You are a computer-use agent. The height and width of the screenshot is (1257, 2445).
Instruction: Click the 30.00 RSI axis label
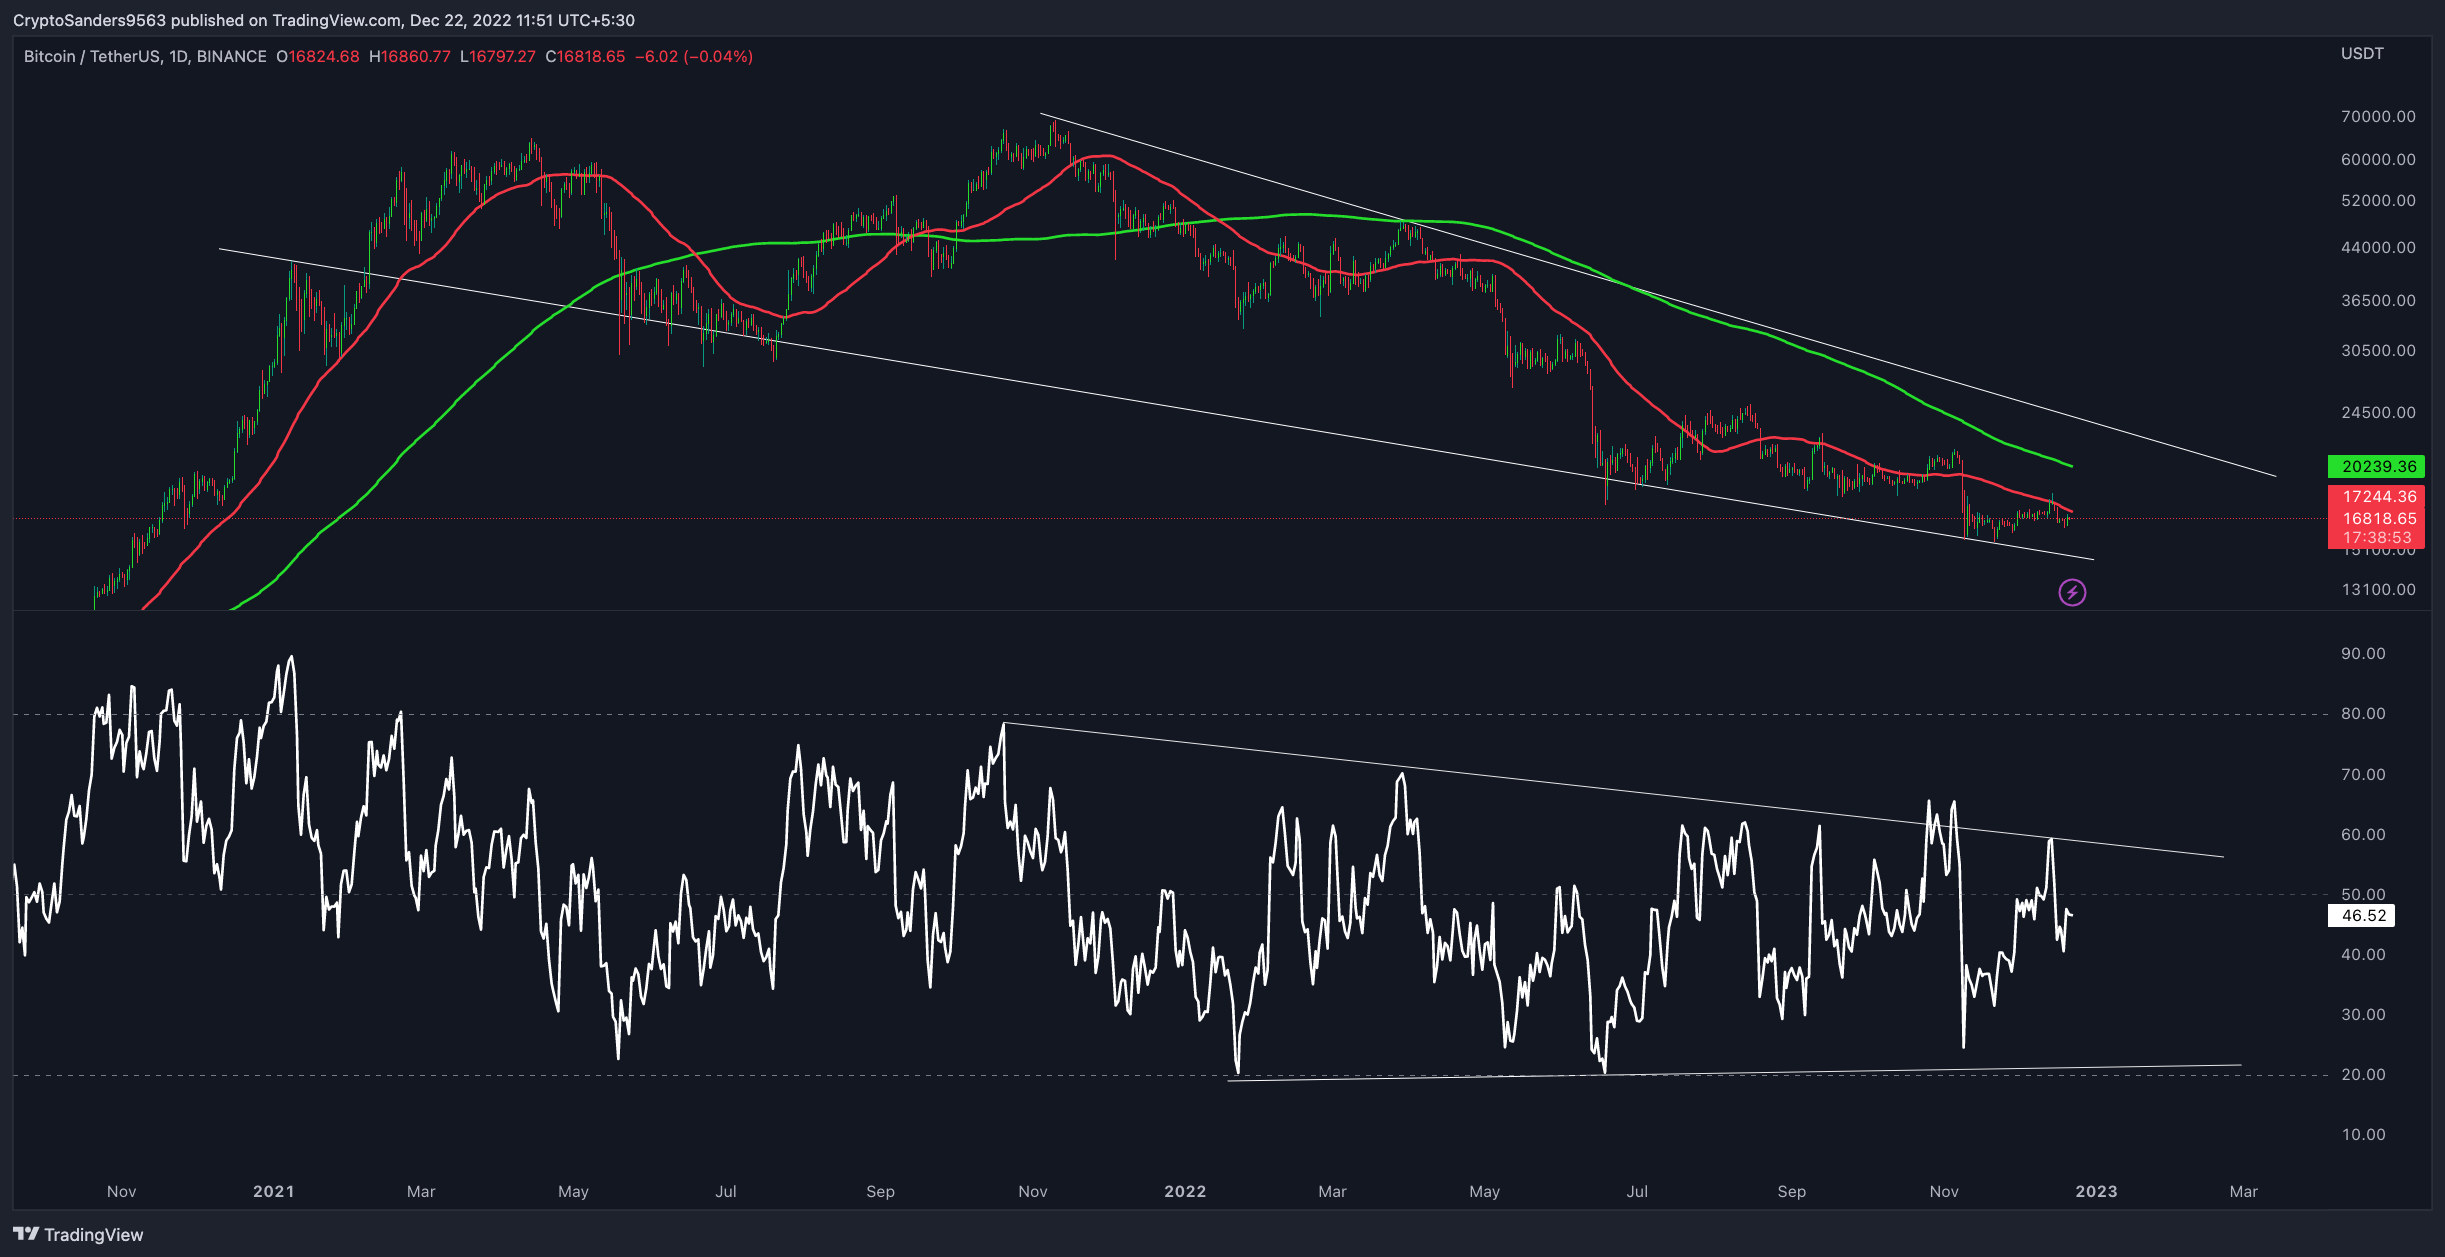coord(2363,1015)
